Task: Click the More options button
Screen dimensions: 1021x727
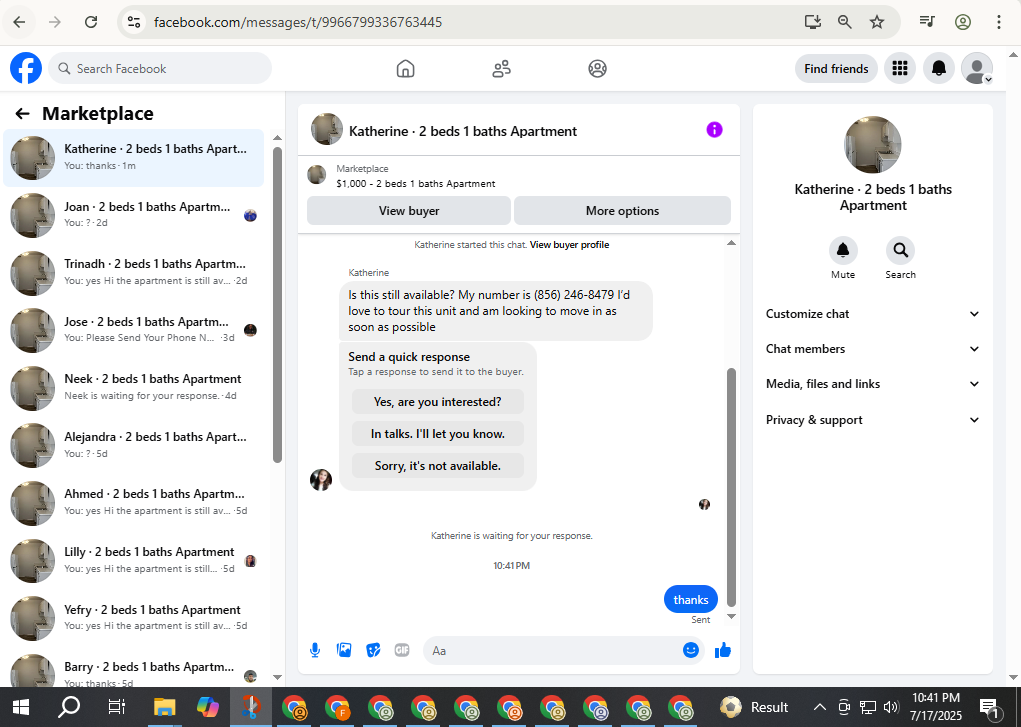Action: [x=622, y=211]
